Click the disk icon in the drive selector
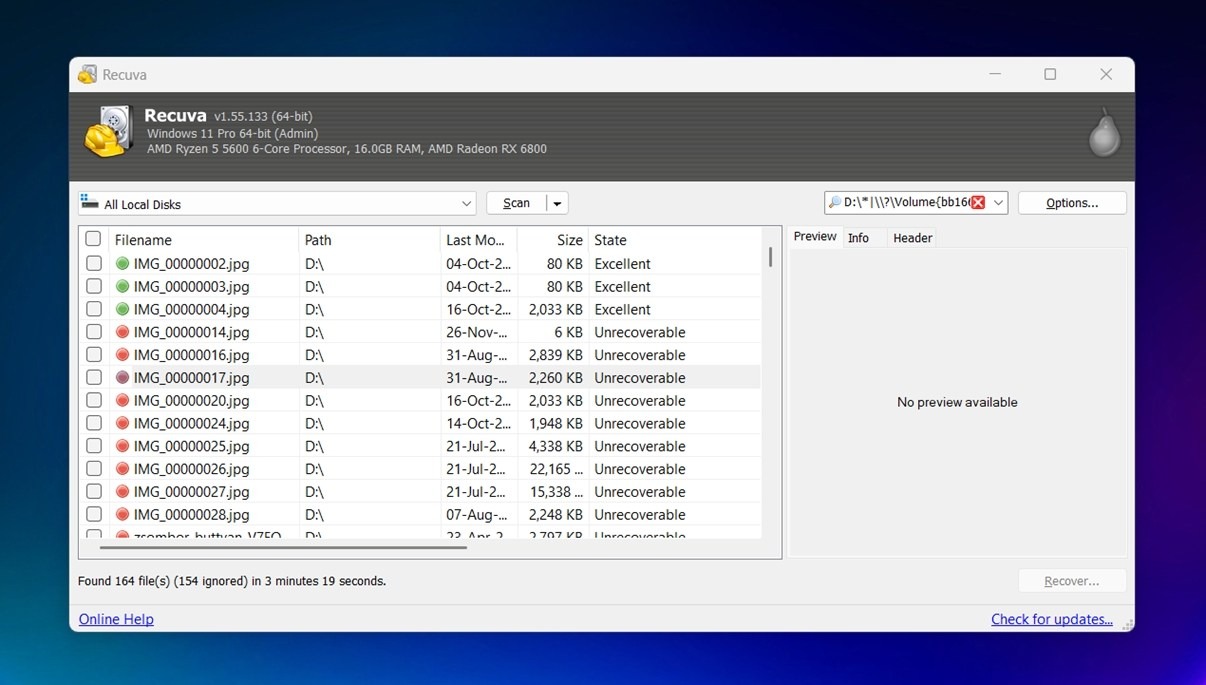This screenshot has height=685, width=1206. 90,202
